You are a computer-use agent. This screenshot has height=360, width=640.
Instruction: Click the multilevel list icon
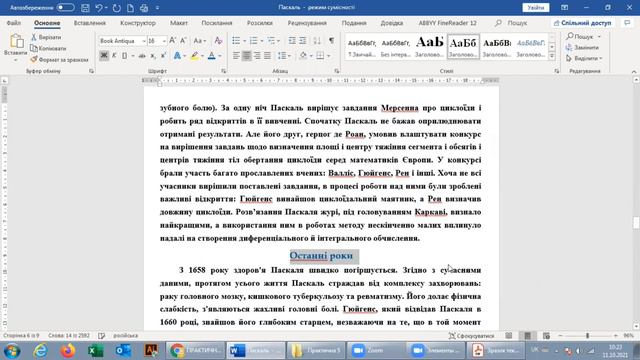coord(271,40)
